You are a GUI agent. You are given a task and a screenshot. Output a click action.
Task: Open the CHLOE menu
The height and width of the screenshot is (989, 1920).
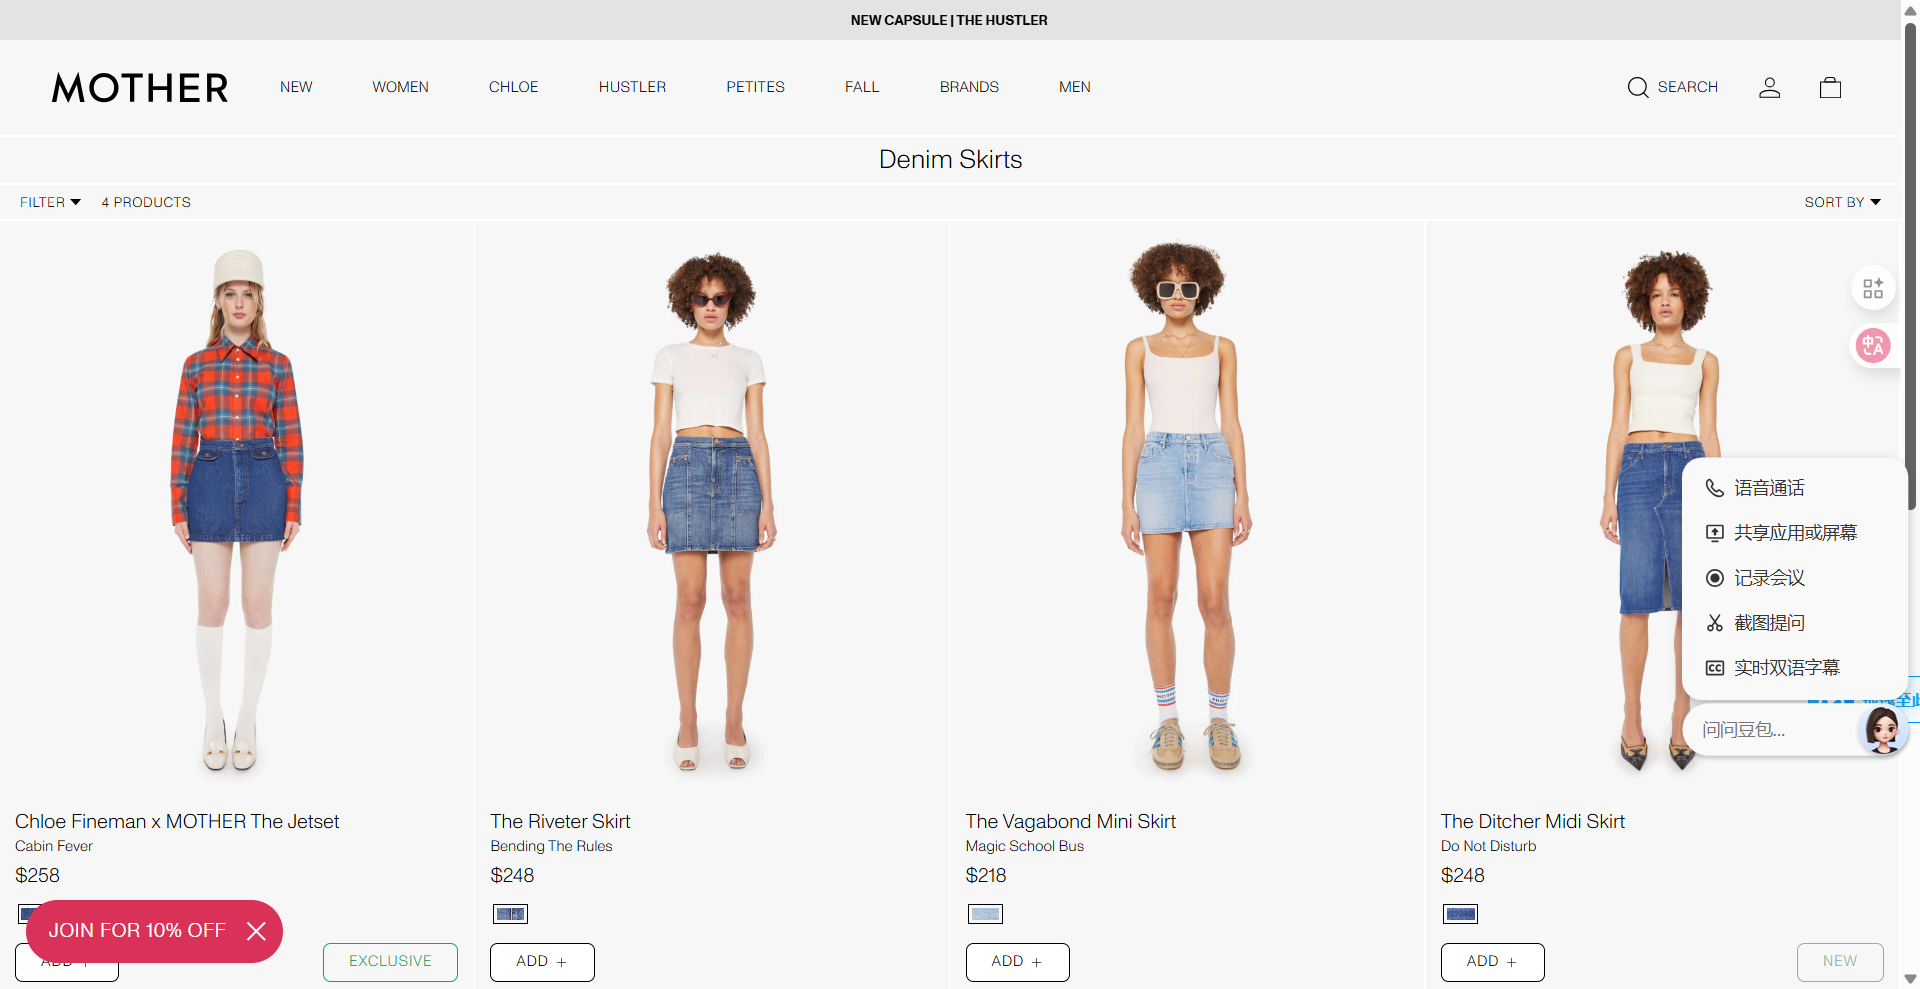coord(513,87)
